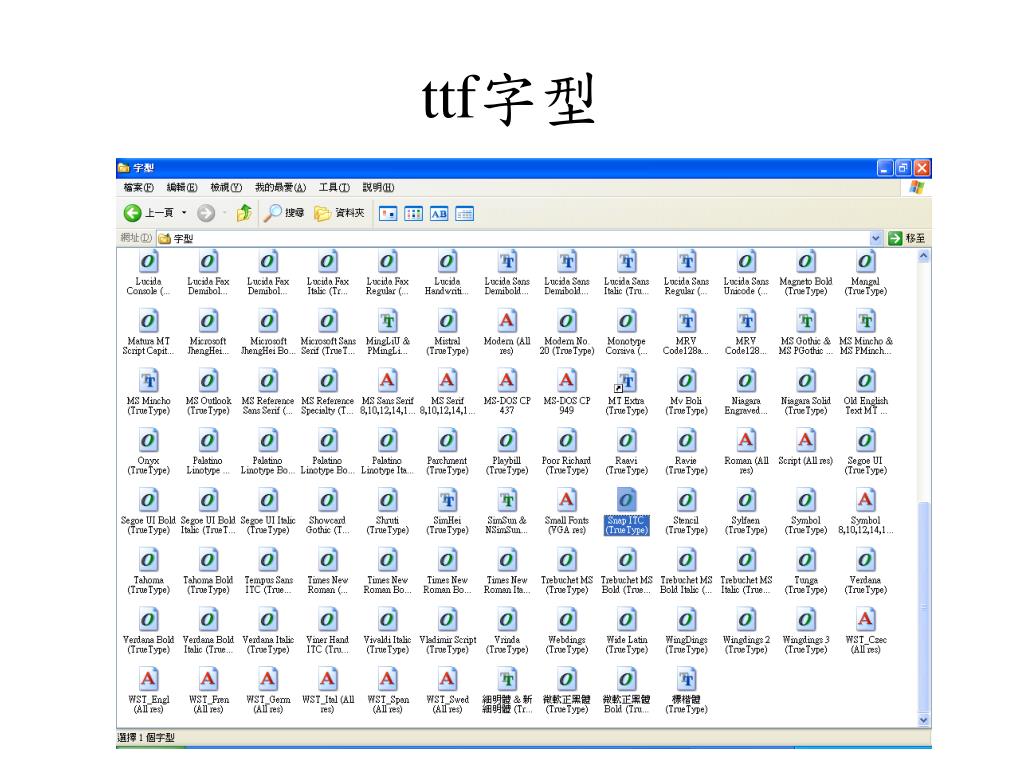This screenshot has width=1024, height=768.
Task: Select the Lucida Handwriting font icon
Action: 447,262
